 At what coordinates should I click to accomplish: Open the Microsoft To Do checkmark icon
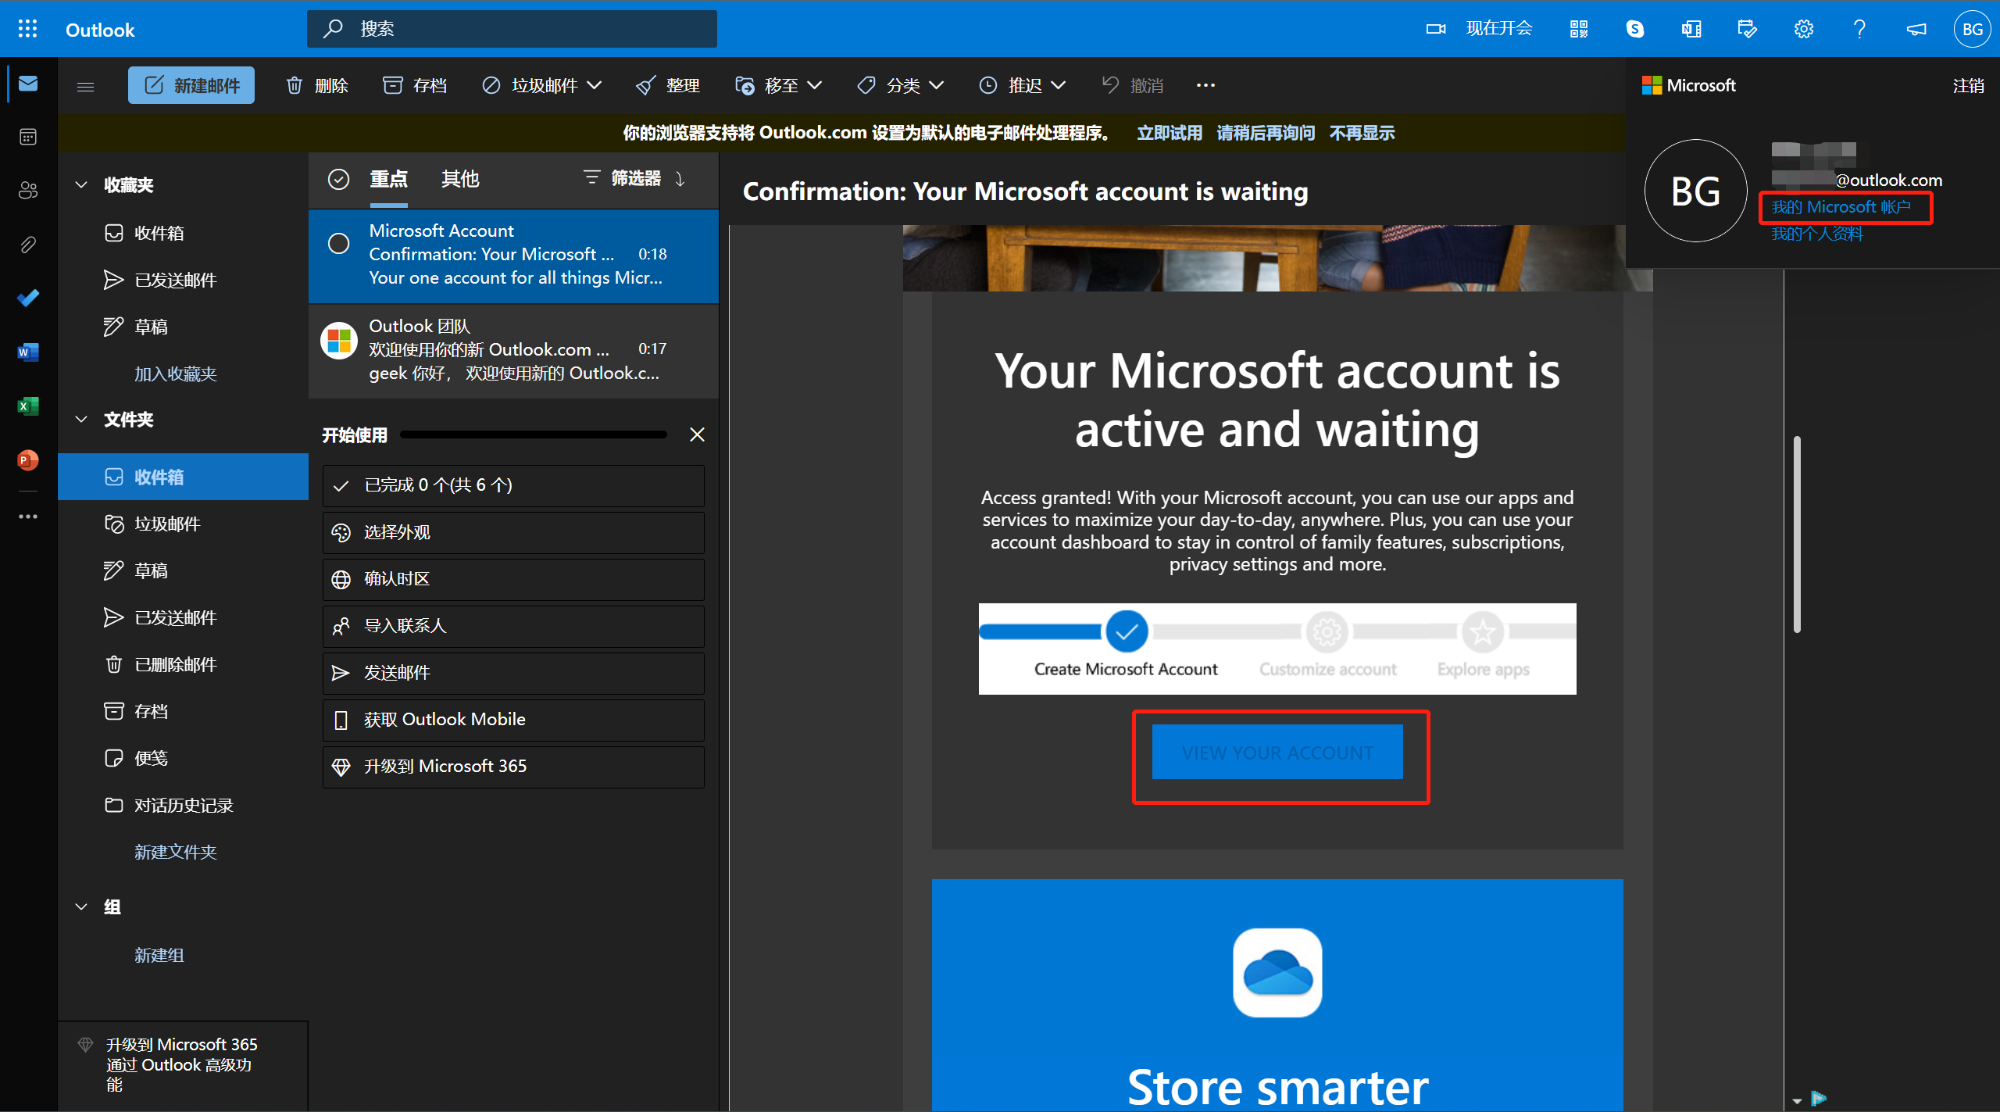[x=28, y=298]
